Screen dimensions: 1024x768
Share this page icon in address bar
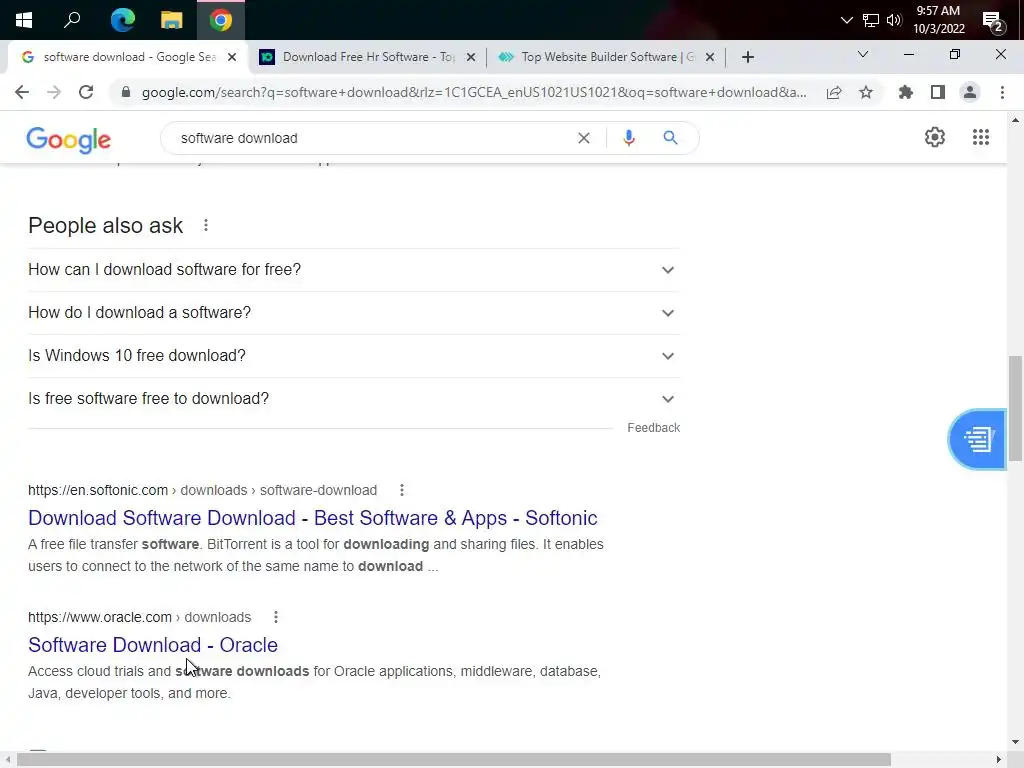tap(833, 92)
